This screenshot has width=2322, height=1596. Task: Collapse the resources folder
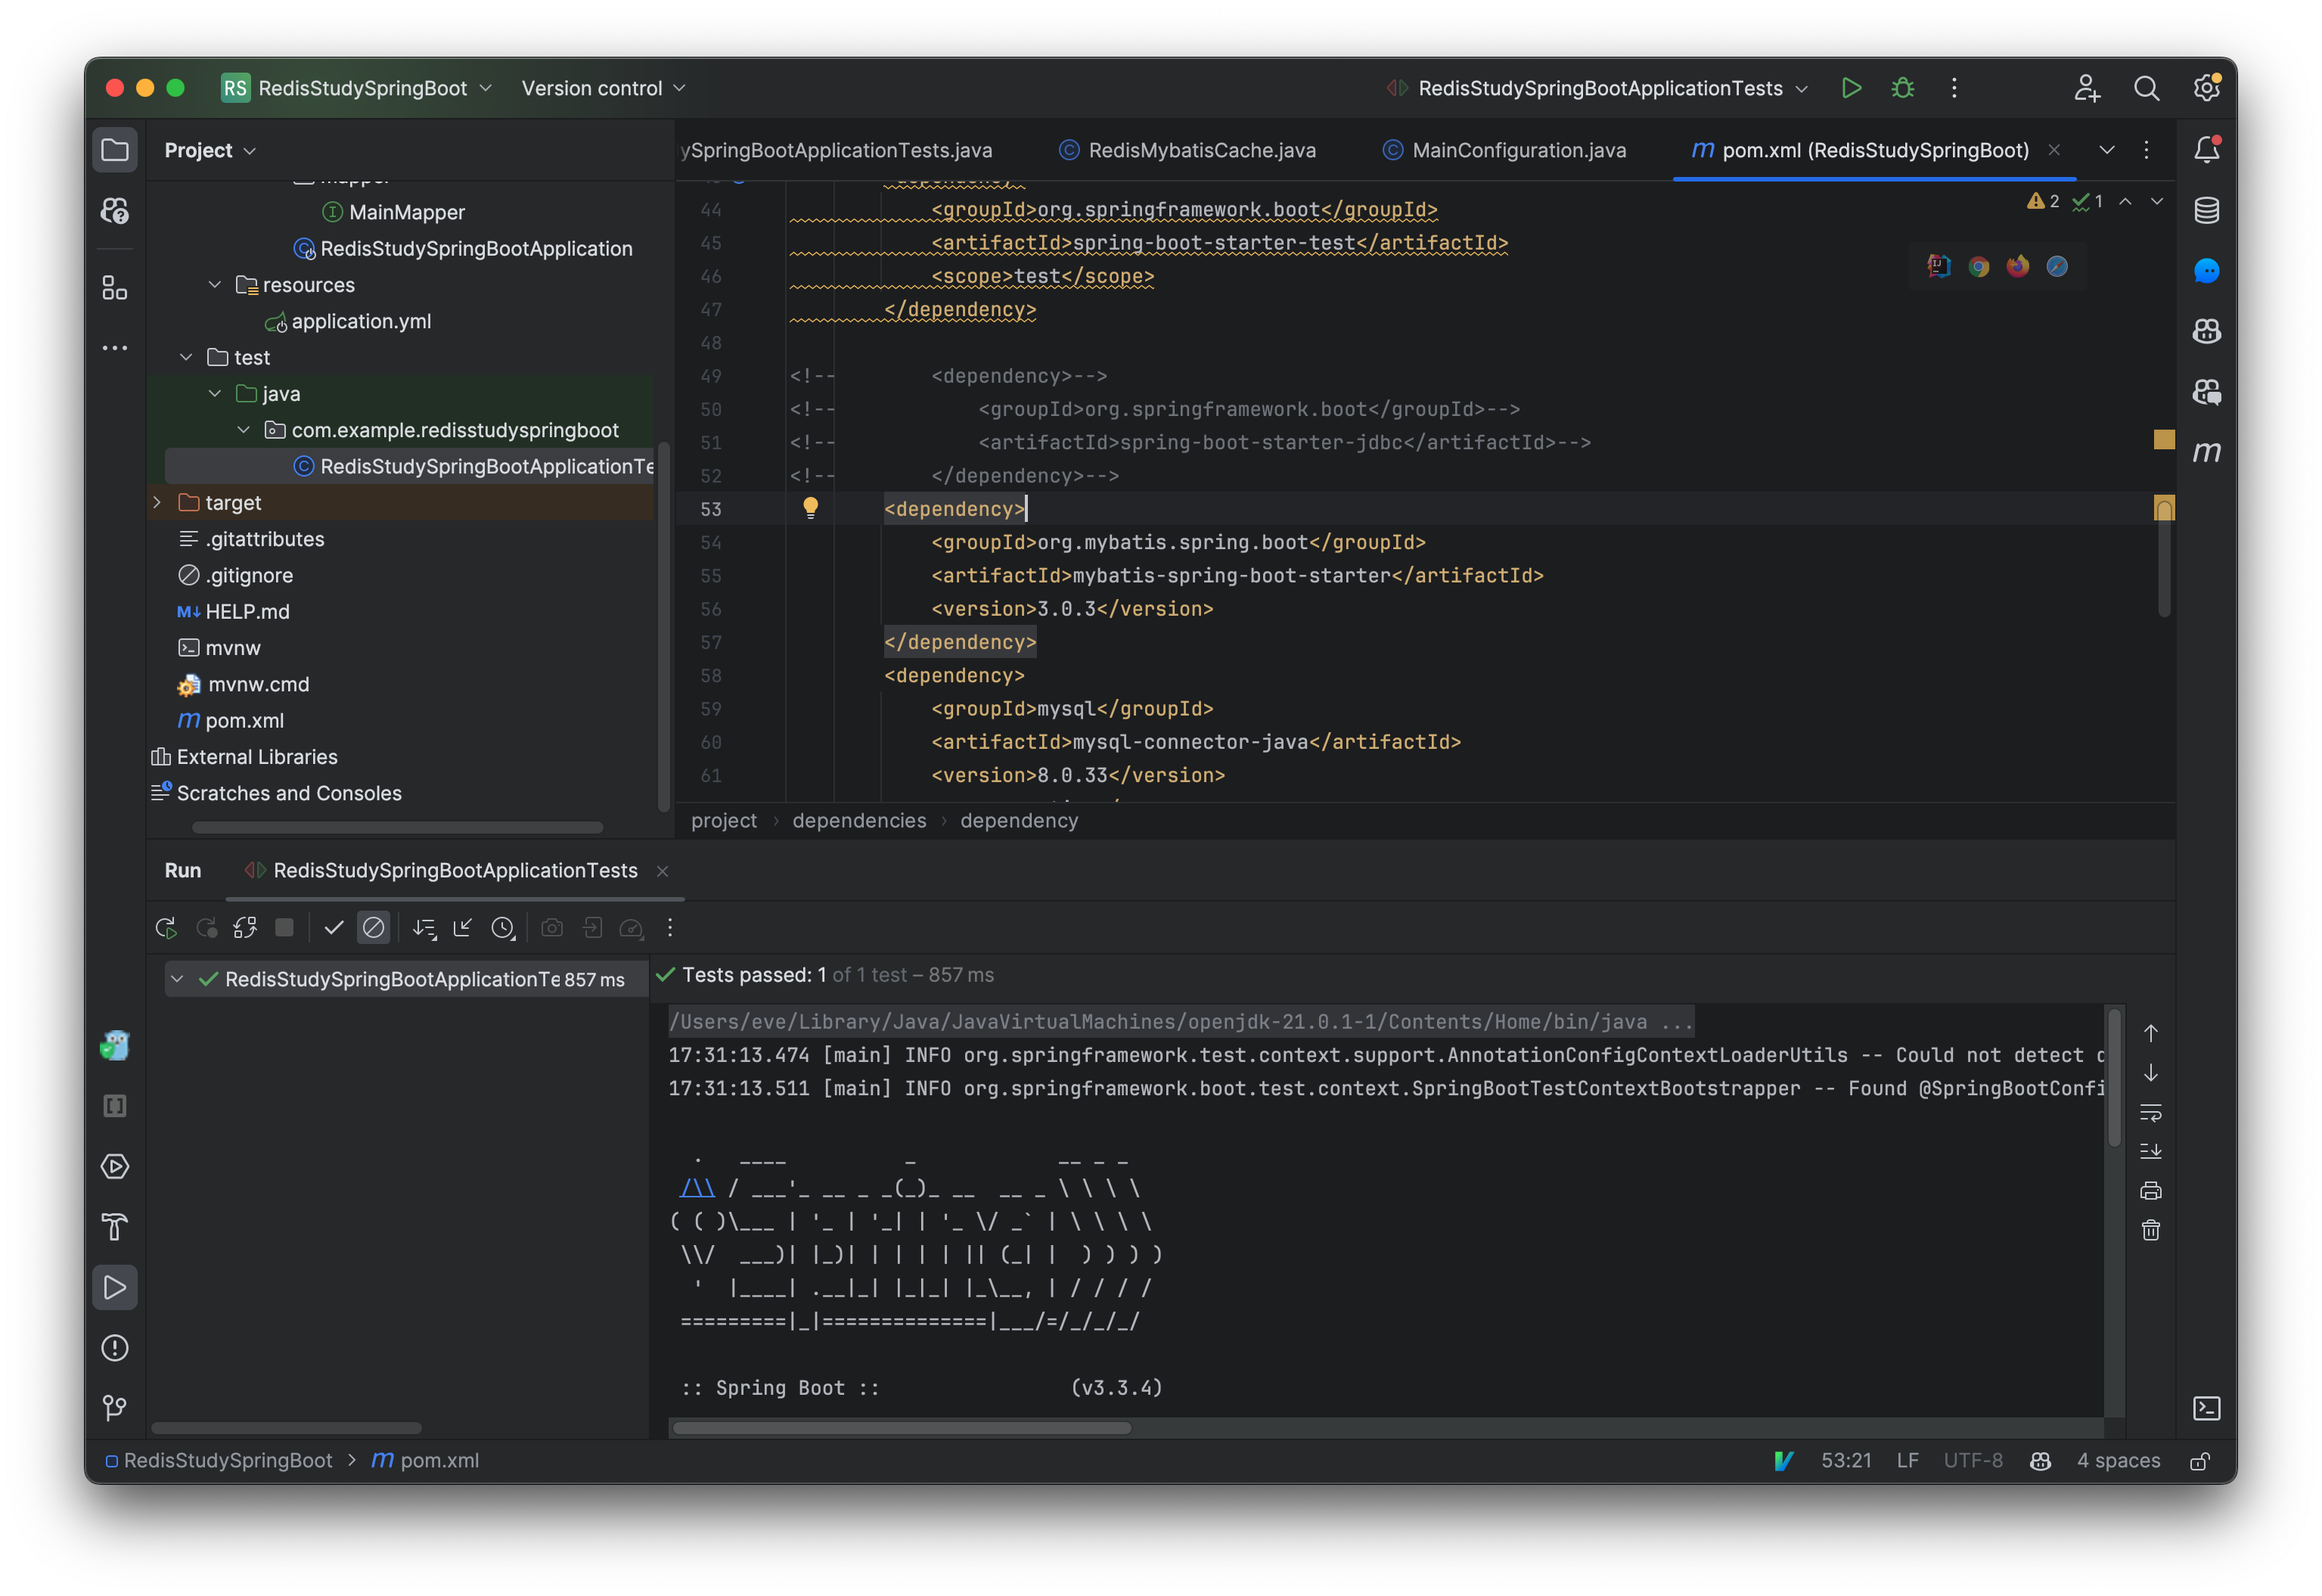pyautogui.click(x=214, y=285)
